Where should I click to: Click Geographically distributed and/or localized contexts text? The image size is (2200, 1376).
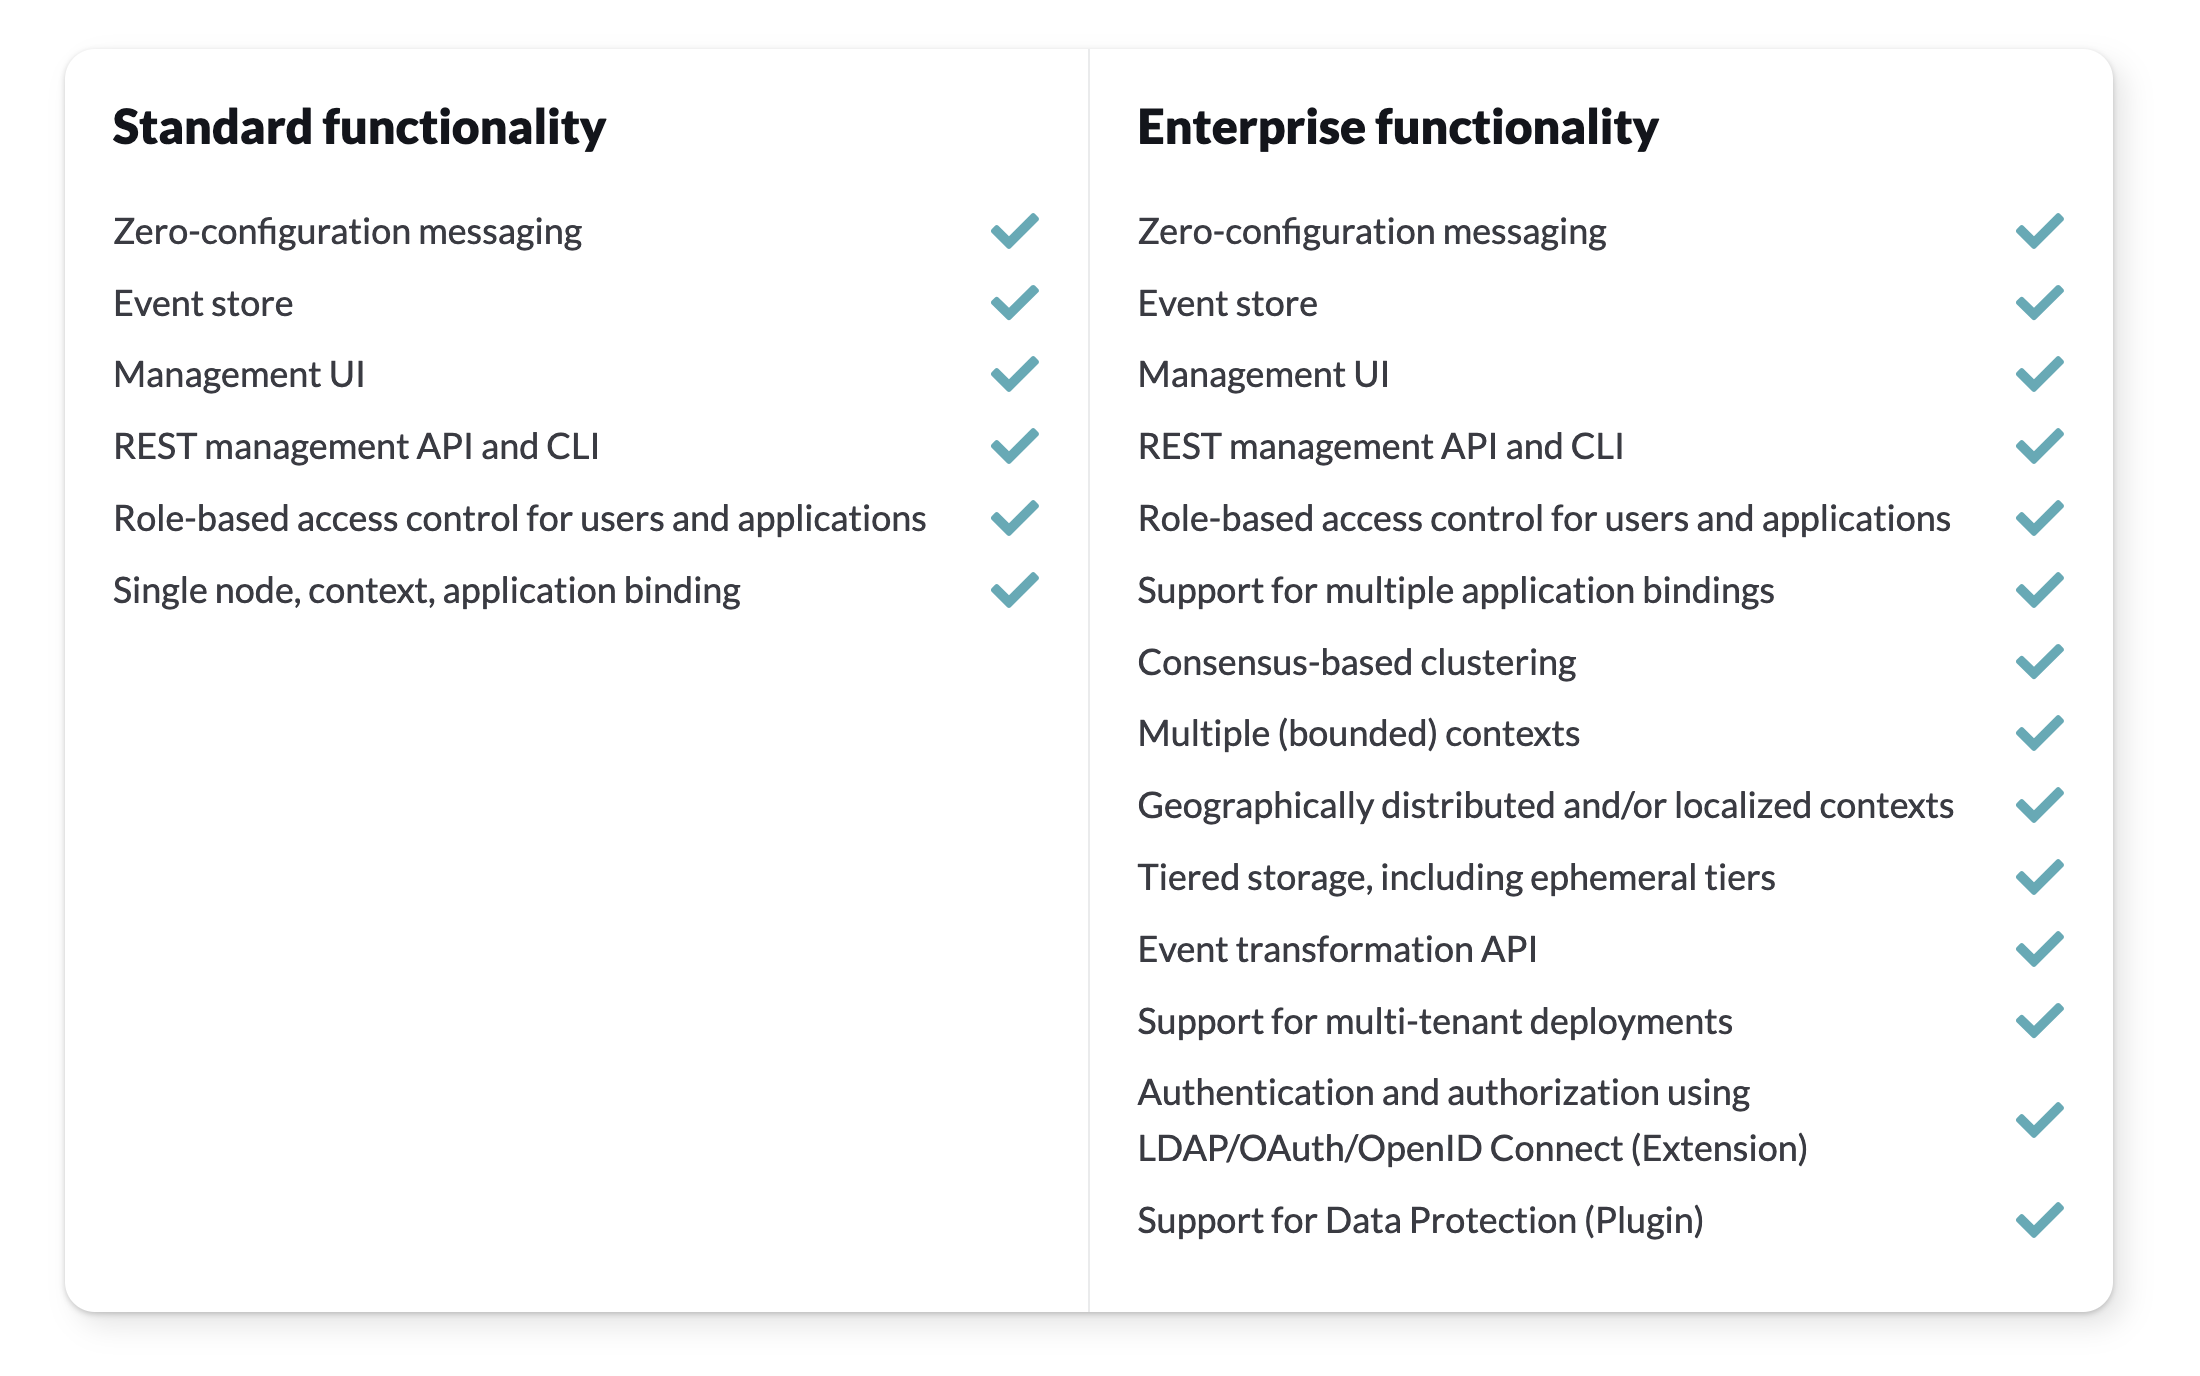point(1545,806)
